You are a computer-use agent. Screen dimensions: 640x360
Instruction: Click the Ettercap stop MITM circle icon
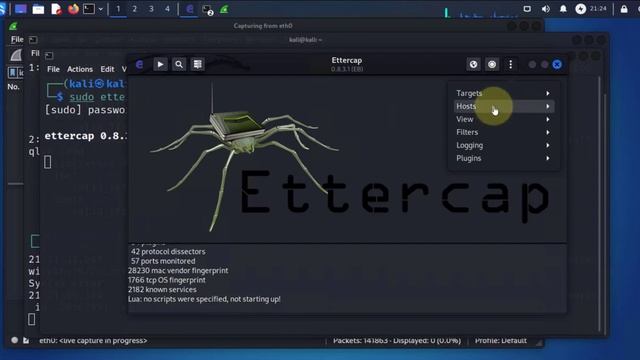[x=492, y=64]
